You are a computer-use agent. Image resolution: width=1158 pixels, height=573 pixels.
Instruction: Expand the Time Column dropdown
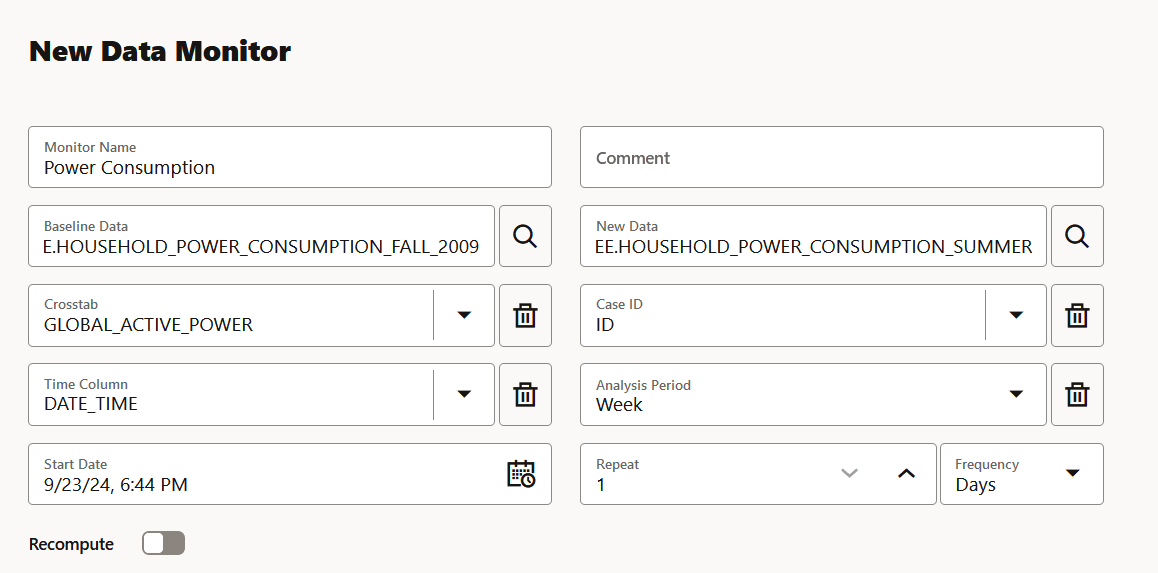point(464,394)
